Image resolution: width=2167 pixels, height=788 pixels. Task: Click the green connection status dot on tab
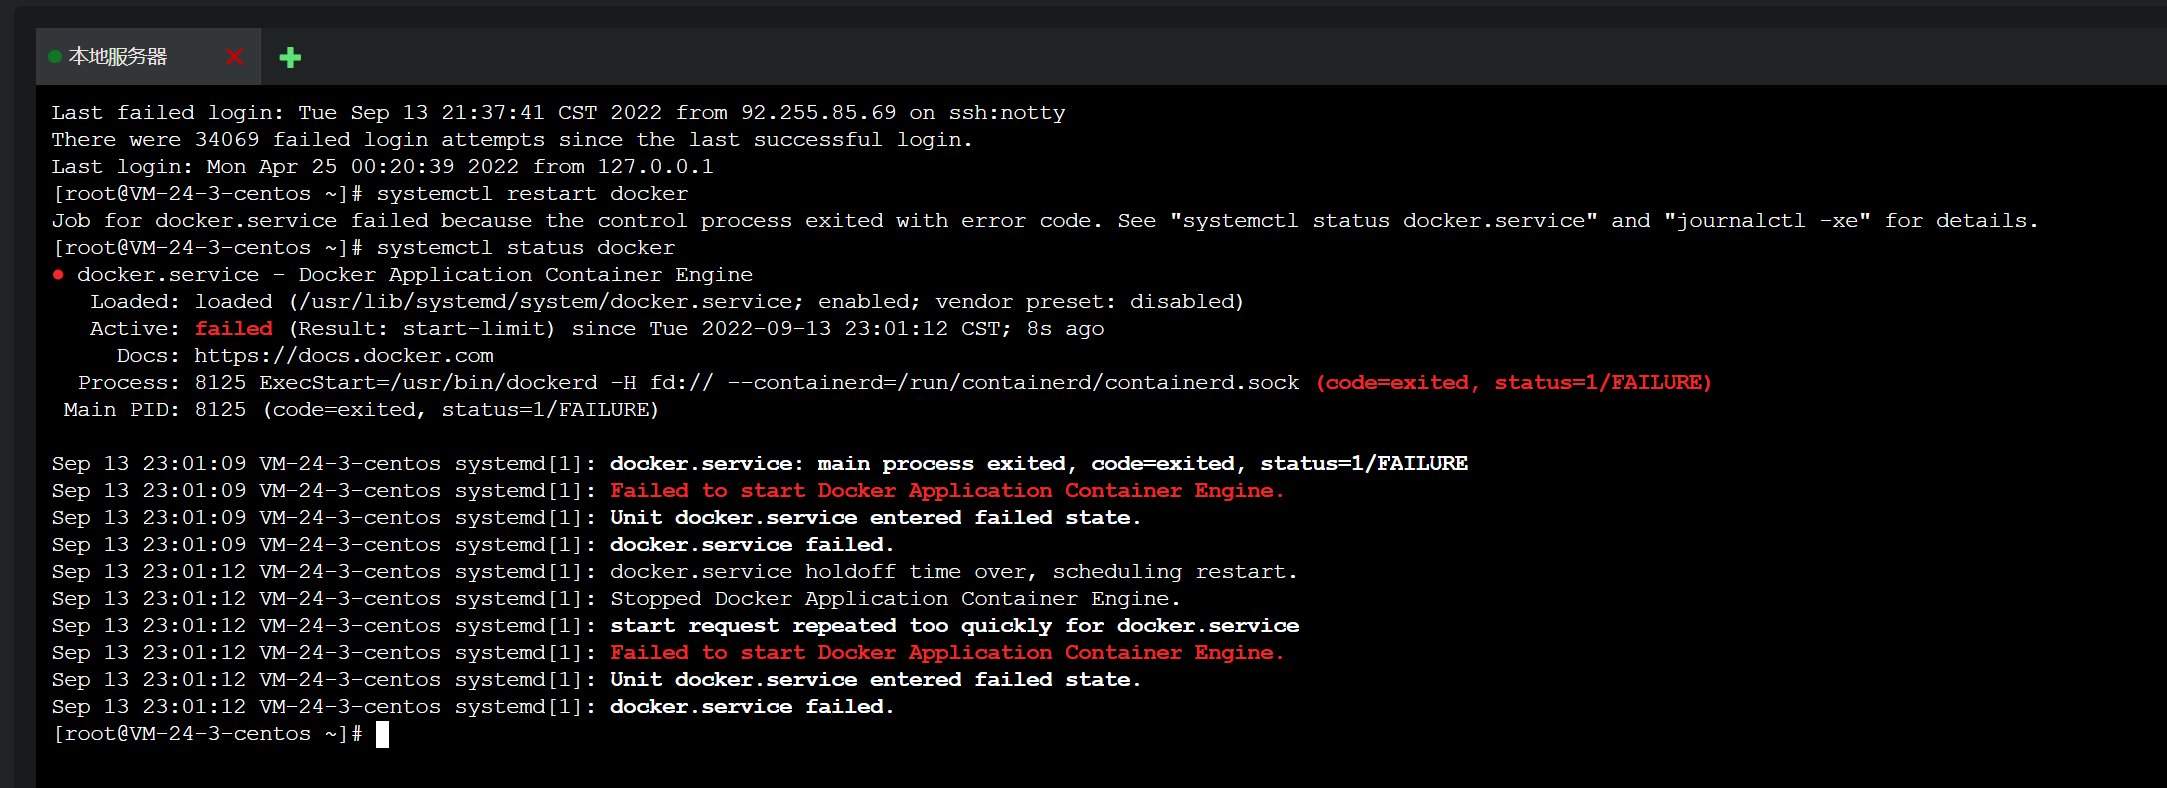coord(55,56)
